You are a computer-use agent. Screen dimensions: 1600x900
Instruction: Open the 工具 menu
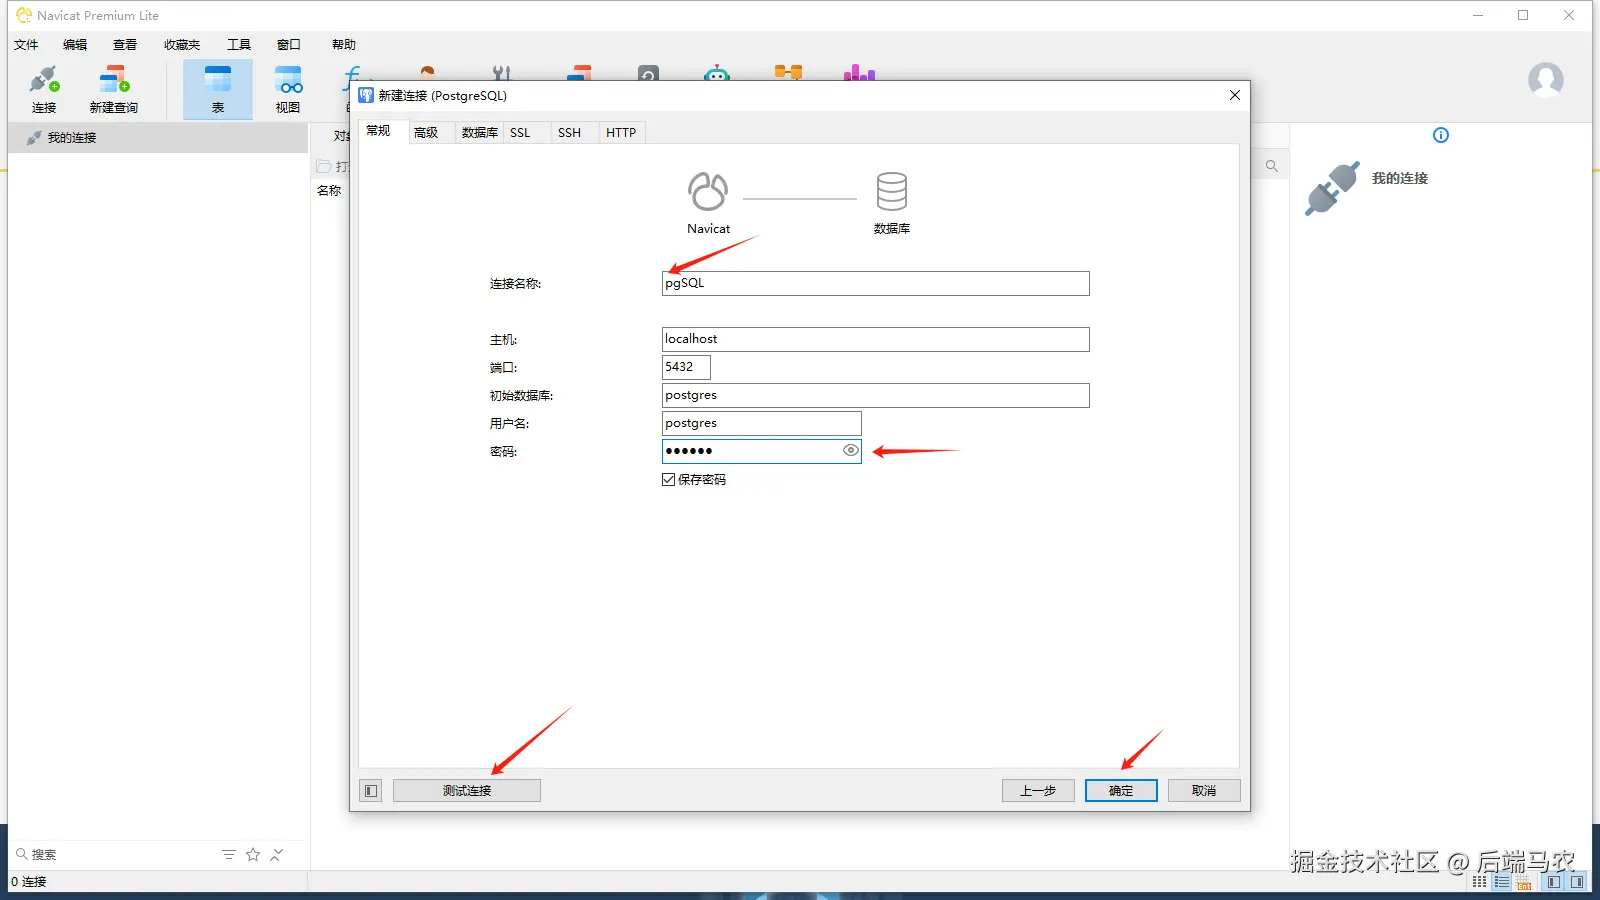[239, 45]
